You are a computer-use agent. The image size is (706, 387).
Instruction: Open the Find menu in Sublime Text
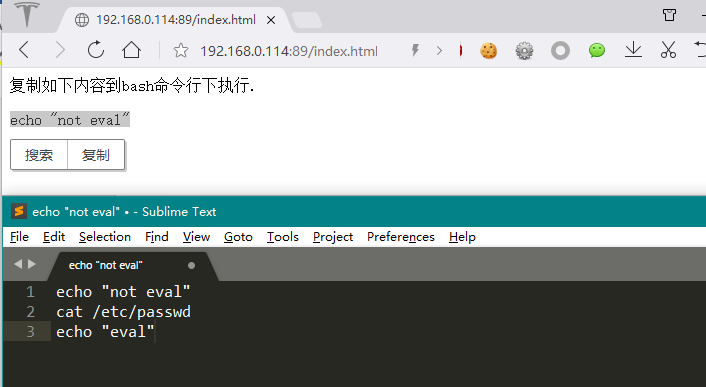[x=157, y=237]
